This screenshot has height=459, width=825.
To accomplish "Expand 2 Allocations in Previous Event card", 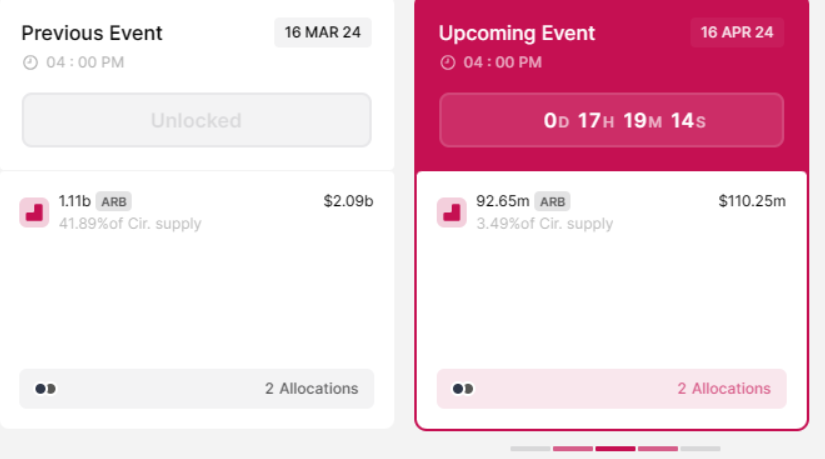I will 197,389.
